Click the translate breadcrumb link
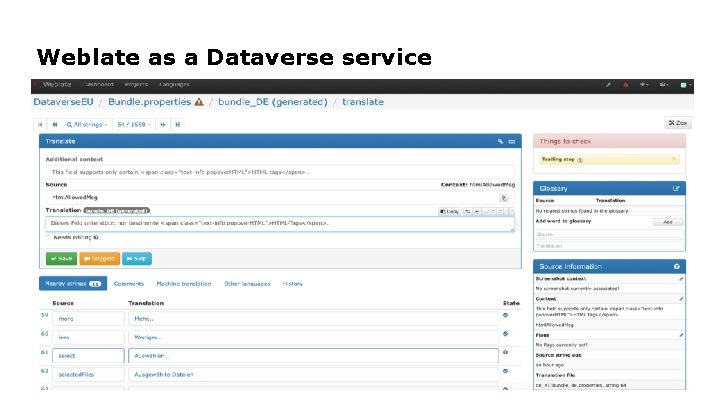Image resolution: width=720 pixels, height=405 pixels. 363,102
